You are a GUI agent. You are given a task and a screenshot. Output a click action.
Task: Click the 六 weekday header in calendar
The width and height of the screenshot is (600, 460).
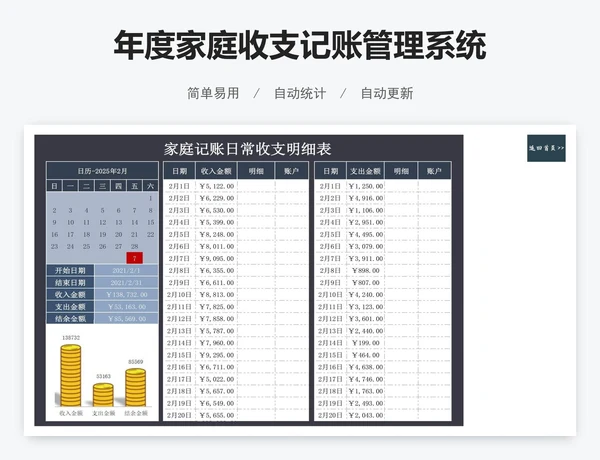[x=150, y=186]
